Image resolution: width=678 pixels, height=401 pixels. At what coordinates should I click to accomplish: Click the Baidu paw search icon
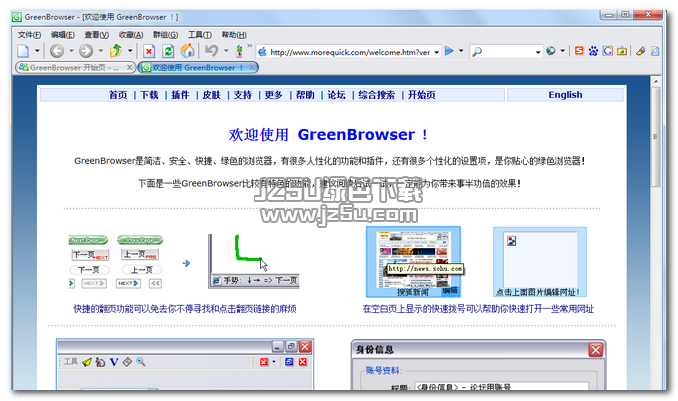(x=593, y=51)
